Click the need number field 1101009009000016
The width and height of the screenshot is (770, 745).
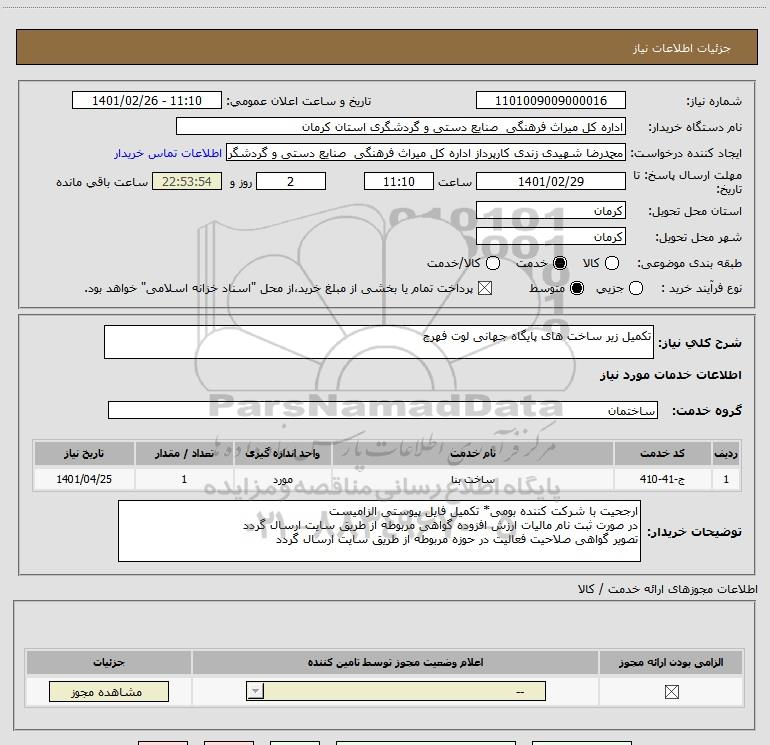coord(550,101)
